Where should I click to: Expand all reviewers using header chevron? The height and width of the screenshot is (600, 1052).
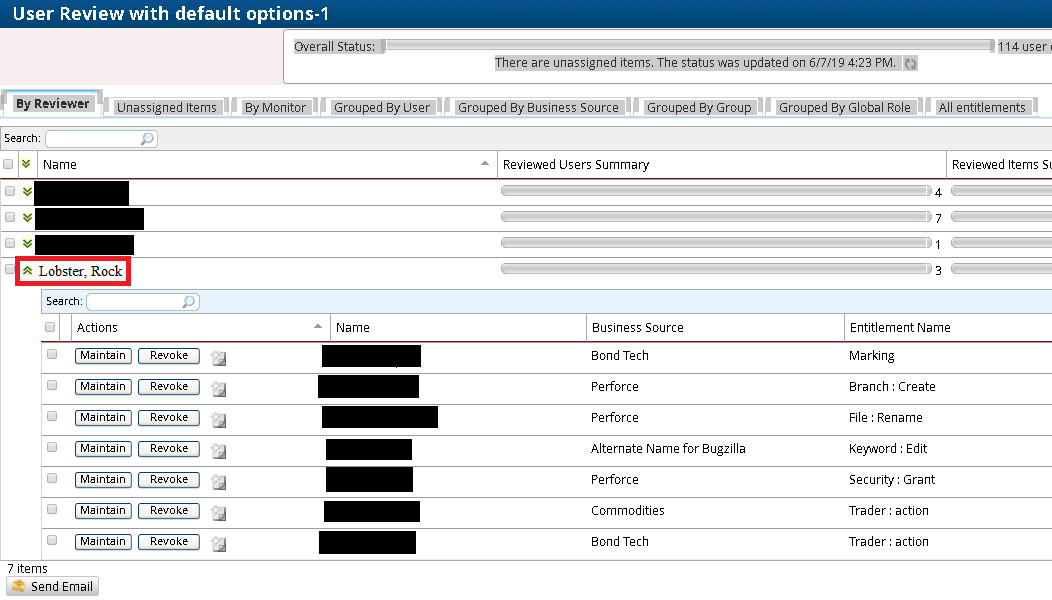(x=27, y=164)
